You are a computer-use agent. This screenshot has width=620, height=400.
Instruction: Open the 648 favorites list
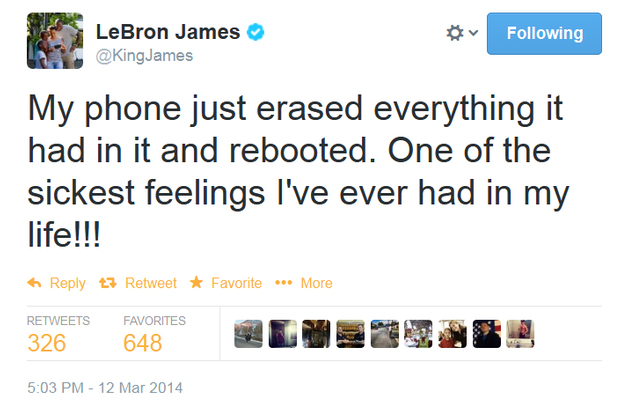pyautogui.click(x=142, y=343)
